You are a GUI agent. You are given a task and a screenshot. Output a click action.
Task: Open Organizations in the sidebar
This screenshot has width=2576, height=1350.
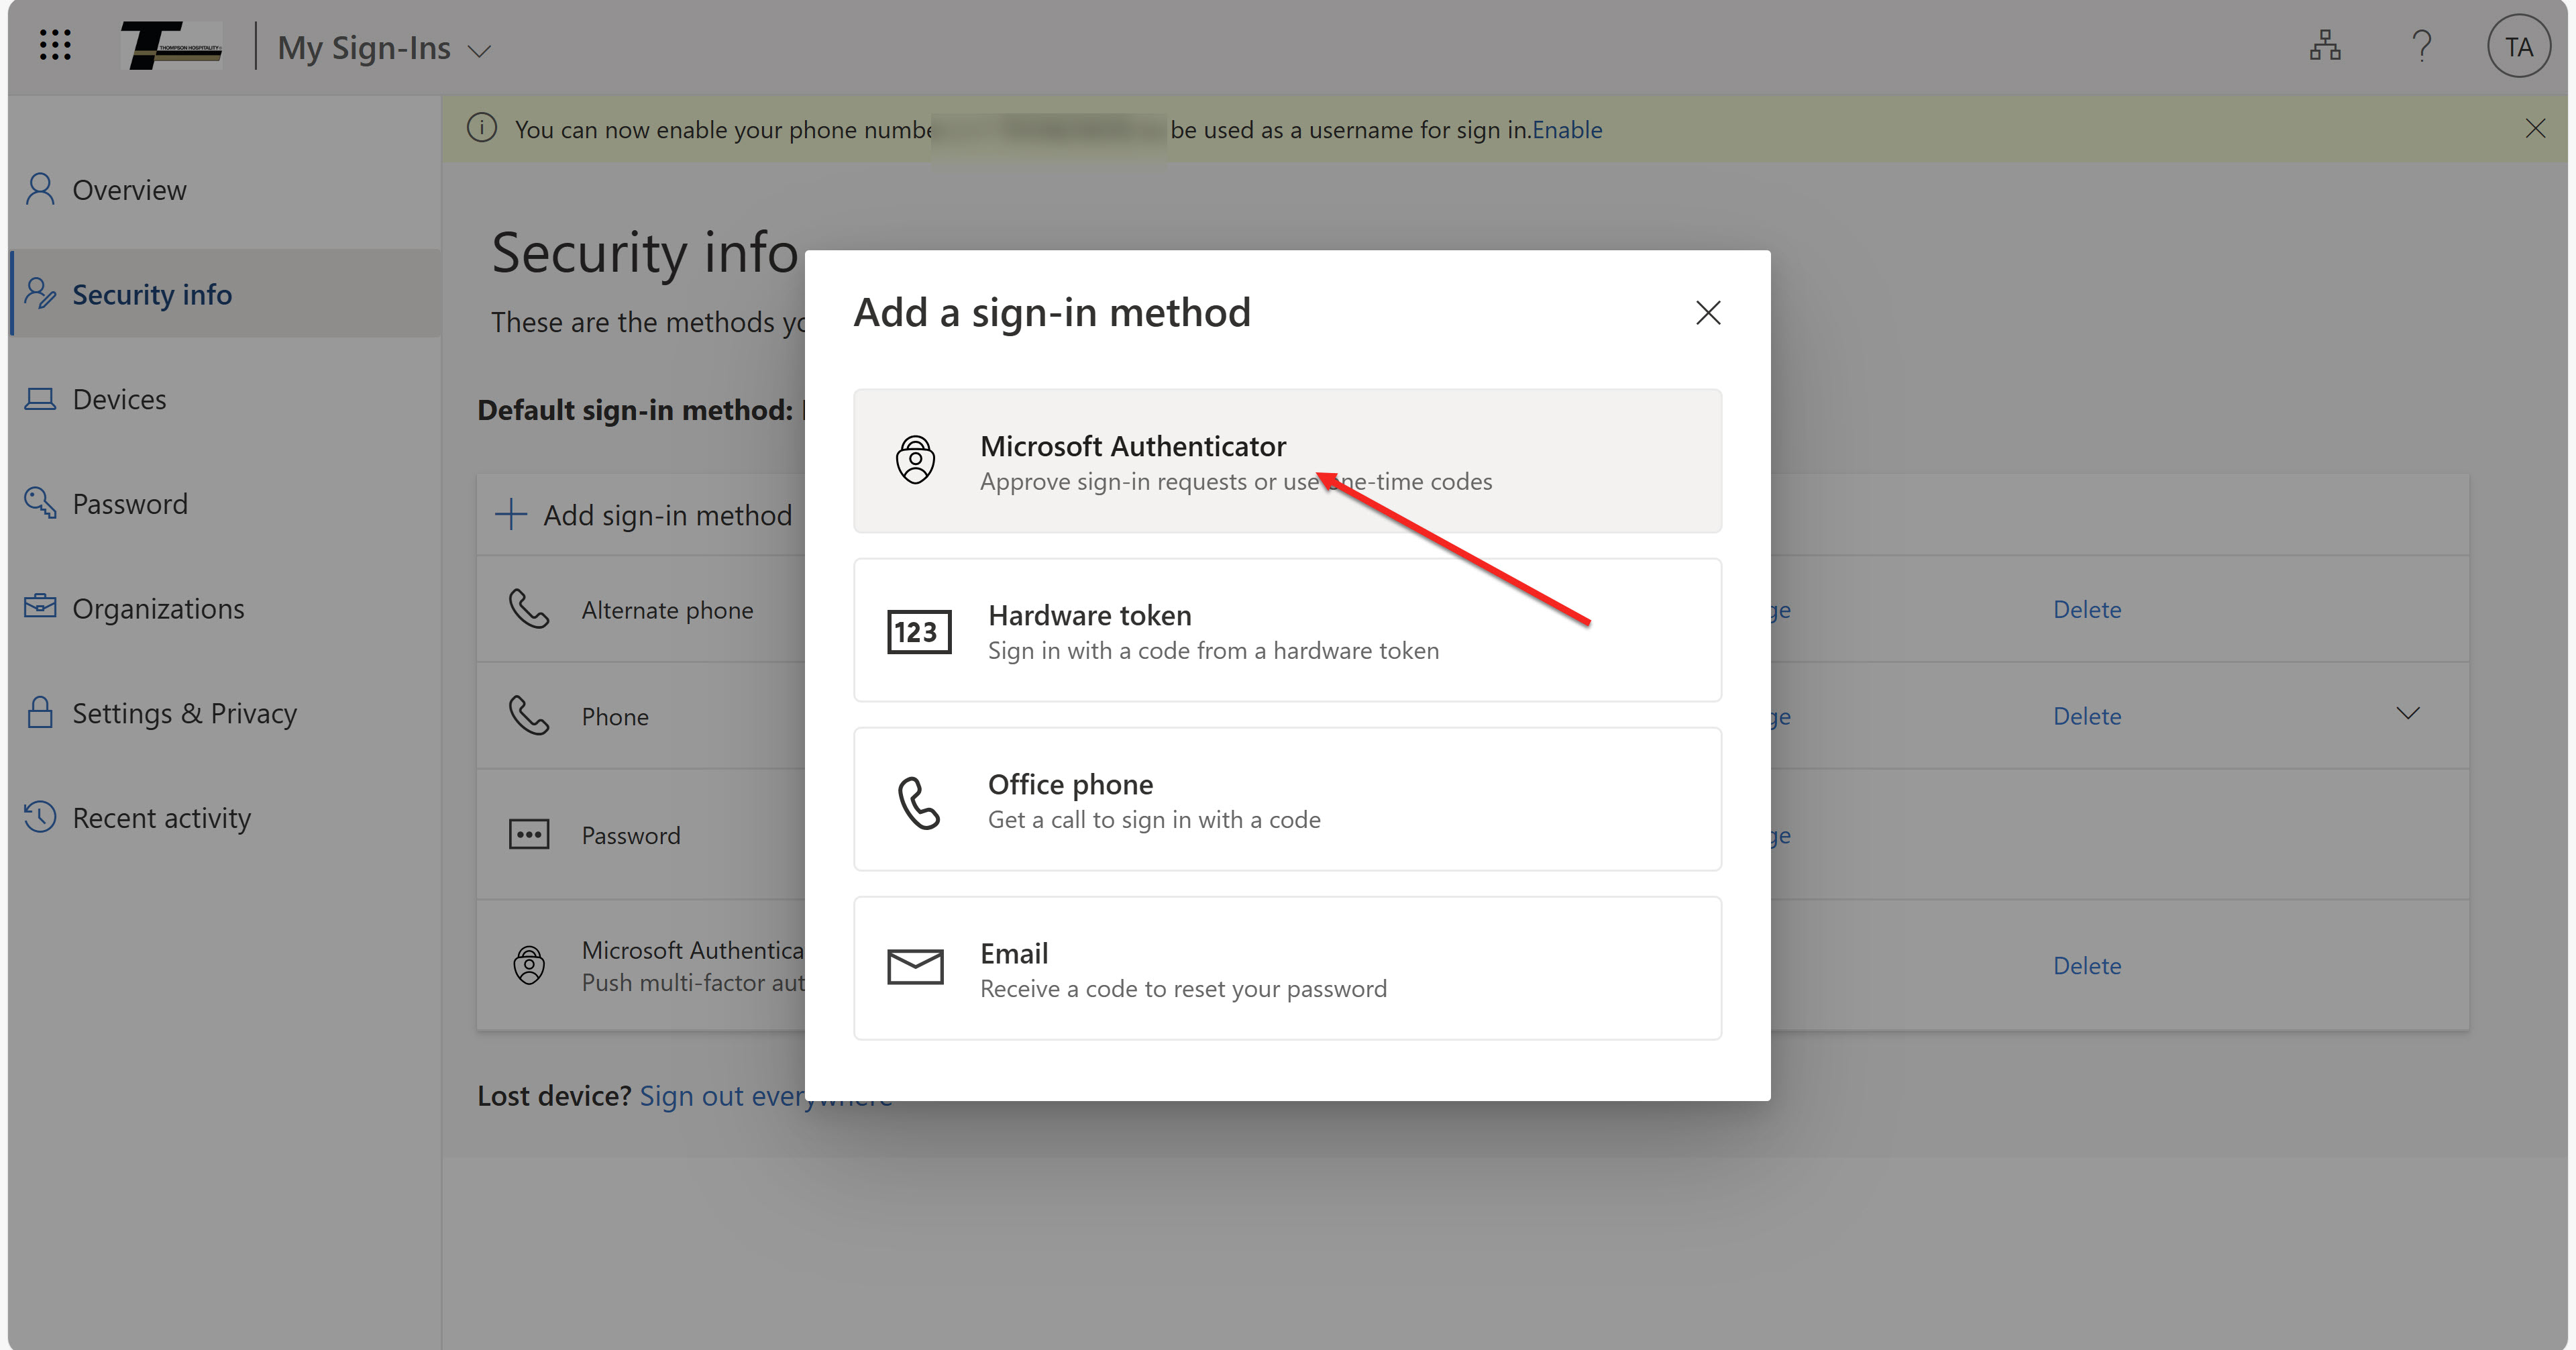click(225, 608)
